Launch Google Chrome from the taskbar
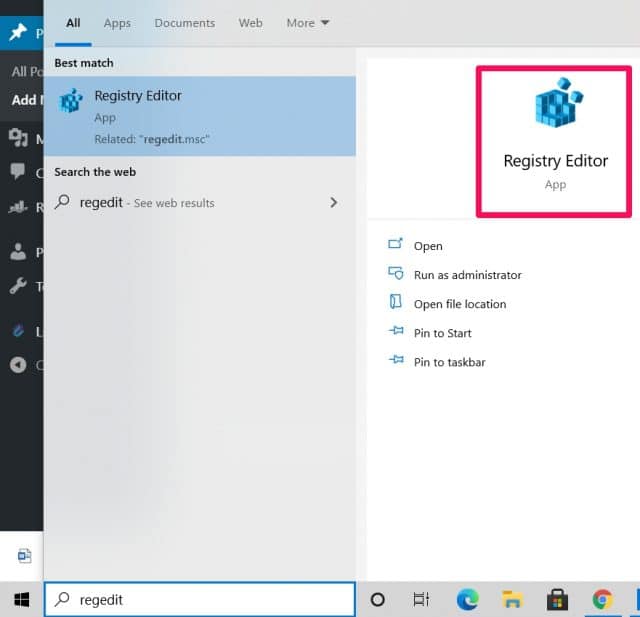The width and height of the screenshot is (640, 617). [602, 599]
